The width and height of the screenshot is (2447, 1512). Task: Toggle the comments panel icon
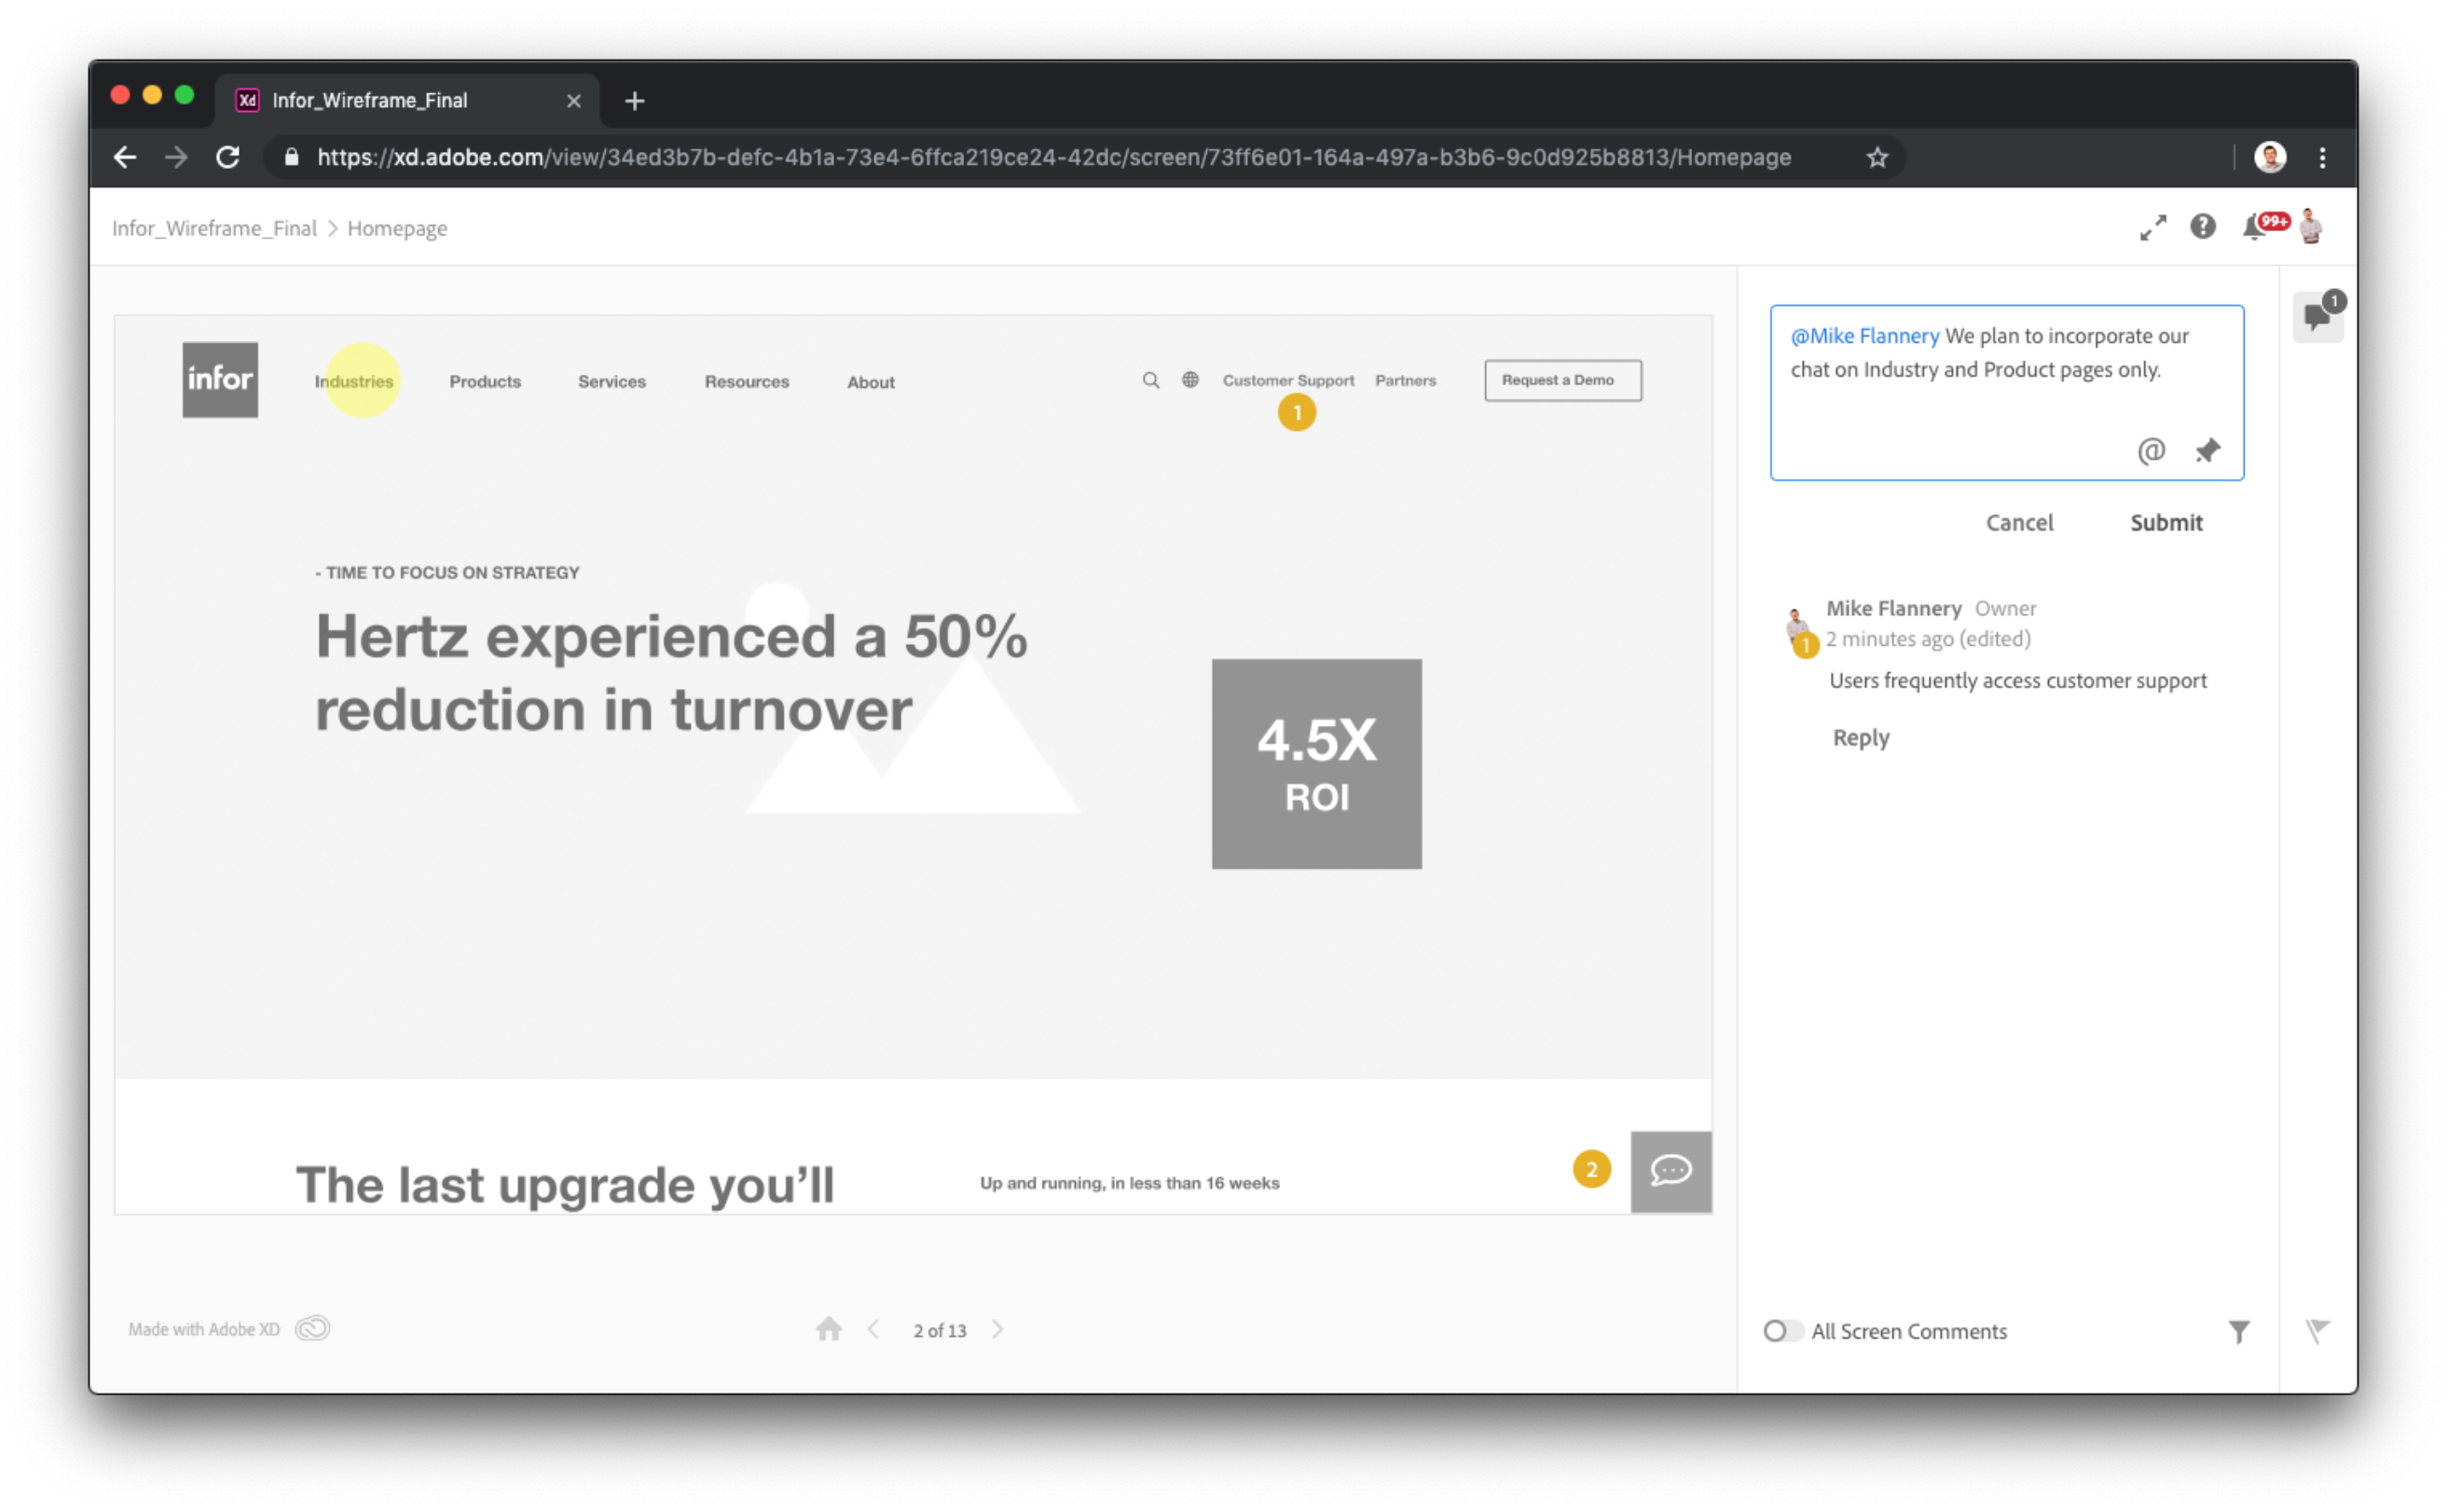point(2318,316)
